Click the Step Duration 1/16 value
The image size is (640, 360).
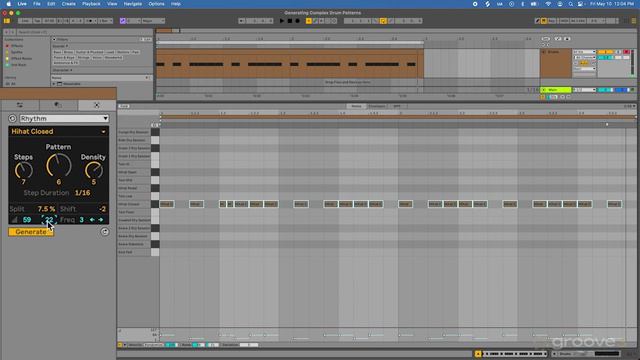point(82,193)
